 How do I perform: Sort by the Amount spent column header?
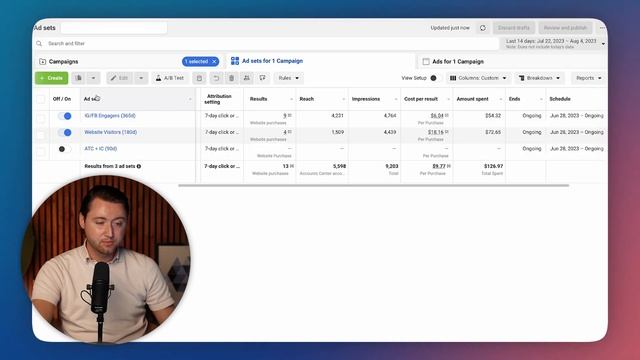tap(472, 99)
